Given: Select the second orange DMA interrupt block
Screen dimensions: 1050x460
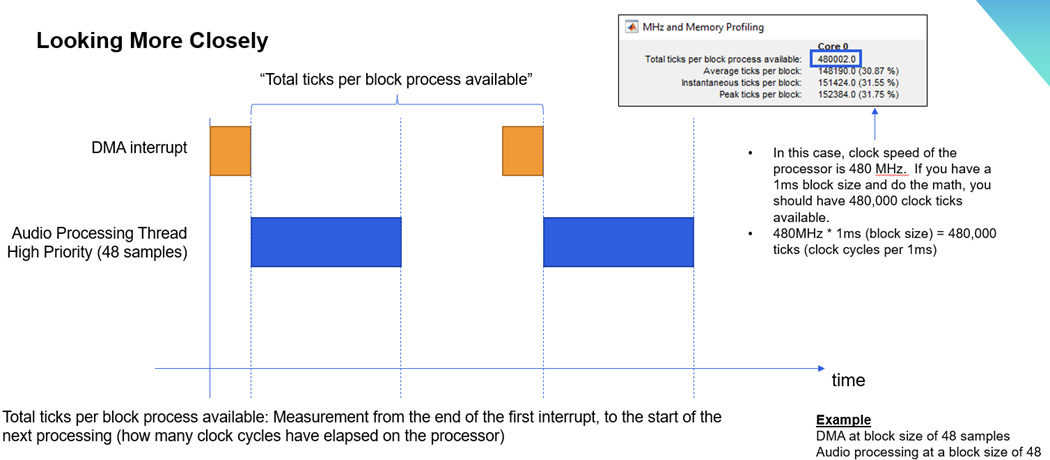Looking at the screenshot, I should (x=522, y=151).
